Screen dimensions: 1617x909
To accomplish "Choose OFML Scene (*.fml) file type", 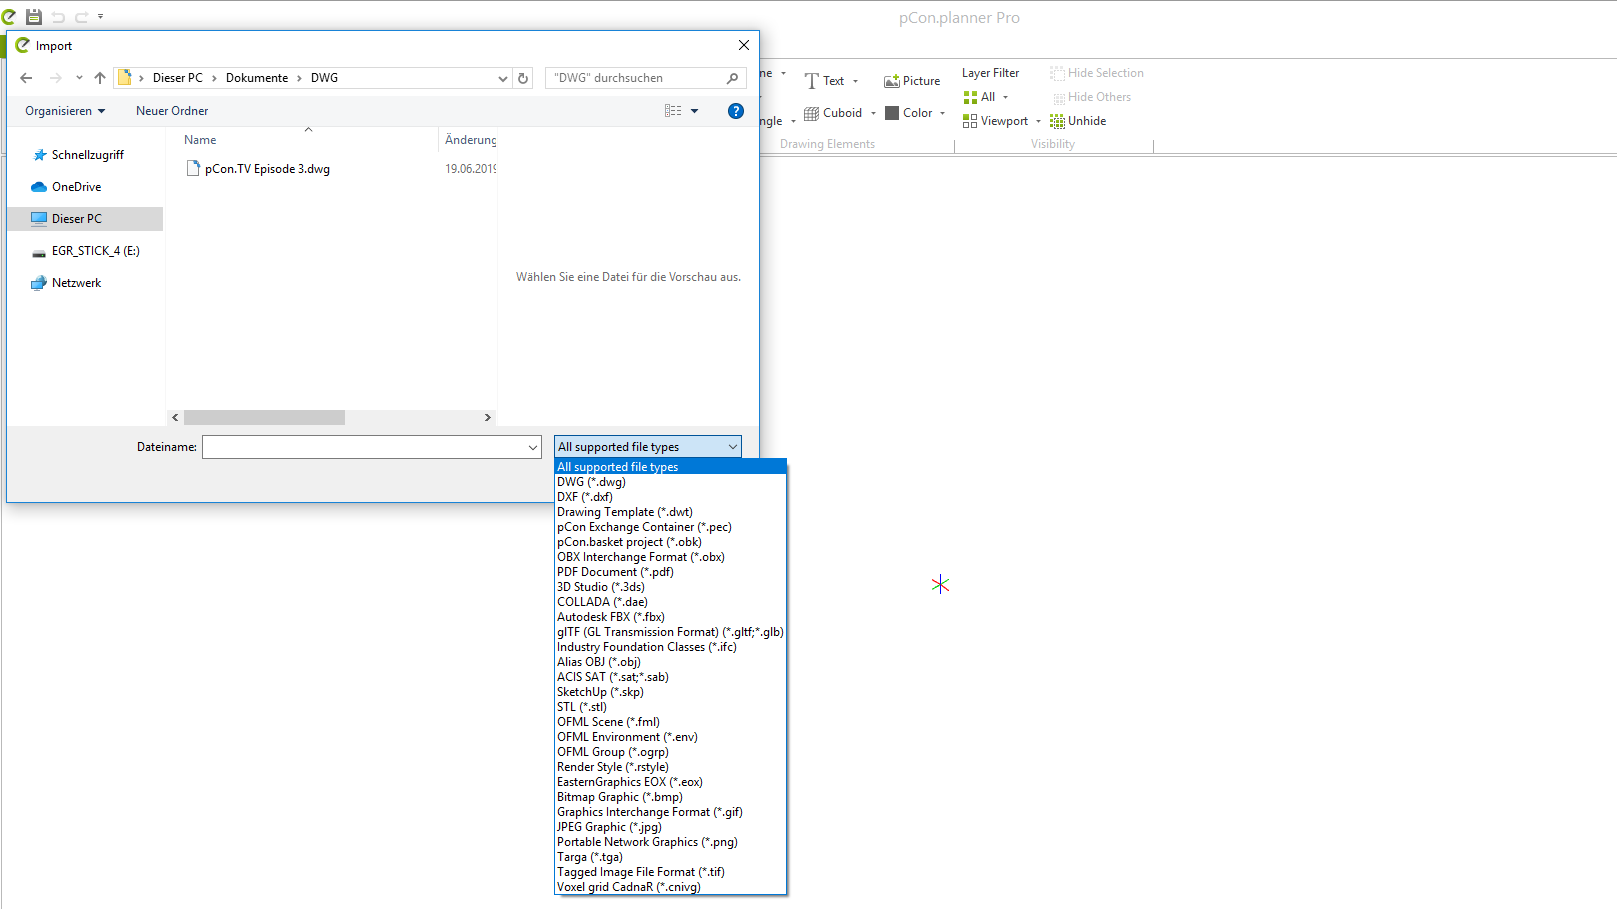I will tap(671, 722).
